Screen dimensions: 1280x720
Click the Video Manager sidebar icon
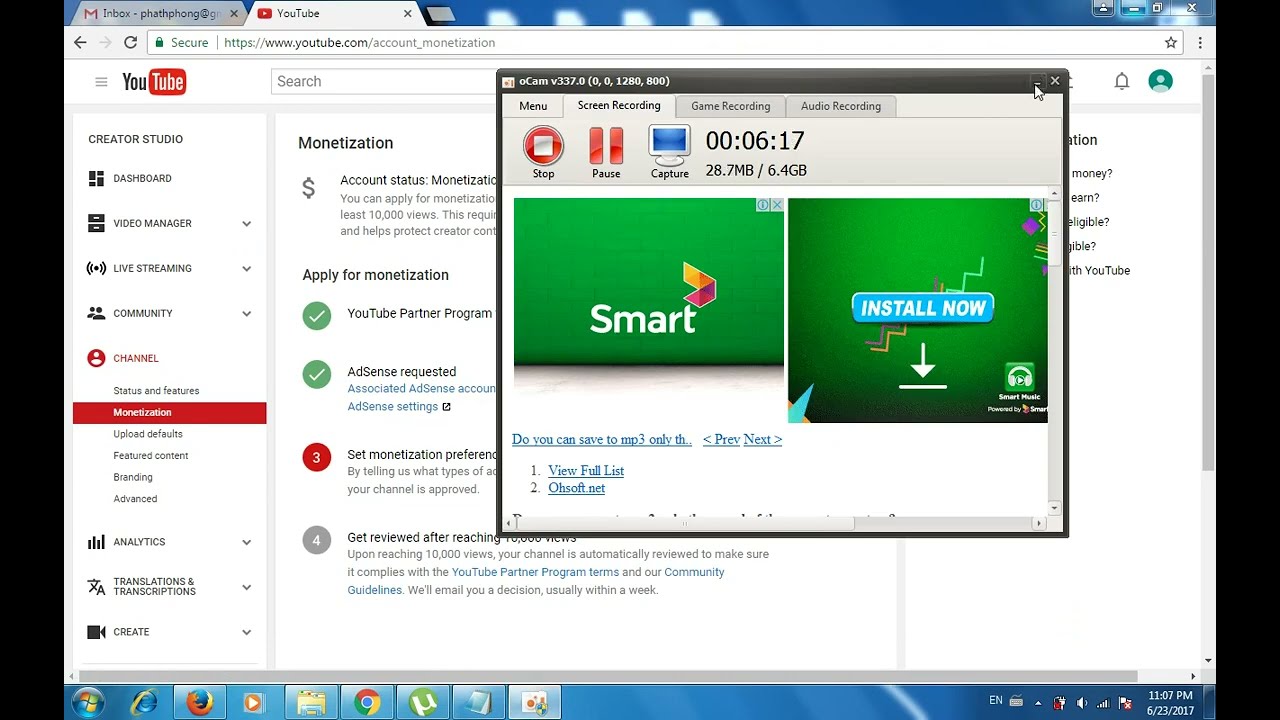coord(96,223)
